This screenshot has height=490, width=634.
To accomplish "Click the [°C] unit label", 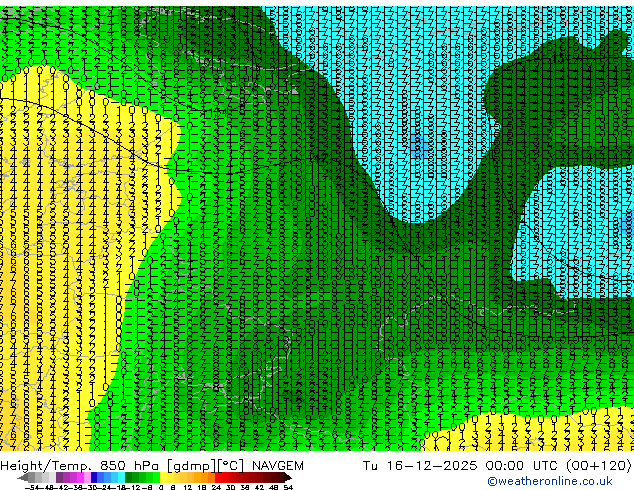I will click(x=230, y=466).
